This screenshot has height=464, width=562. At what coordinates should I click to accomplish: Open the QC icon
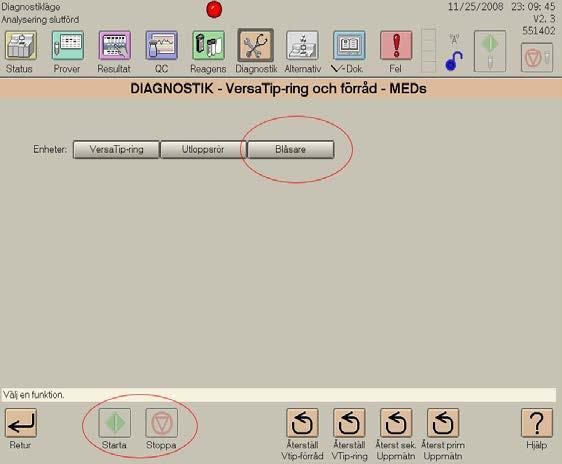pyautogui.click(x=162, y=46)
